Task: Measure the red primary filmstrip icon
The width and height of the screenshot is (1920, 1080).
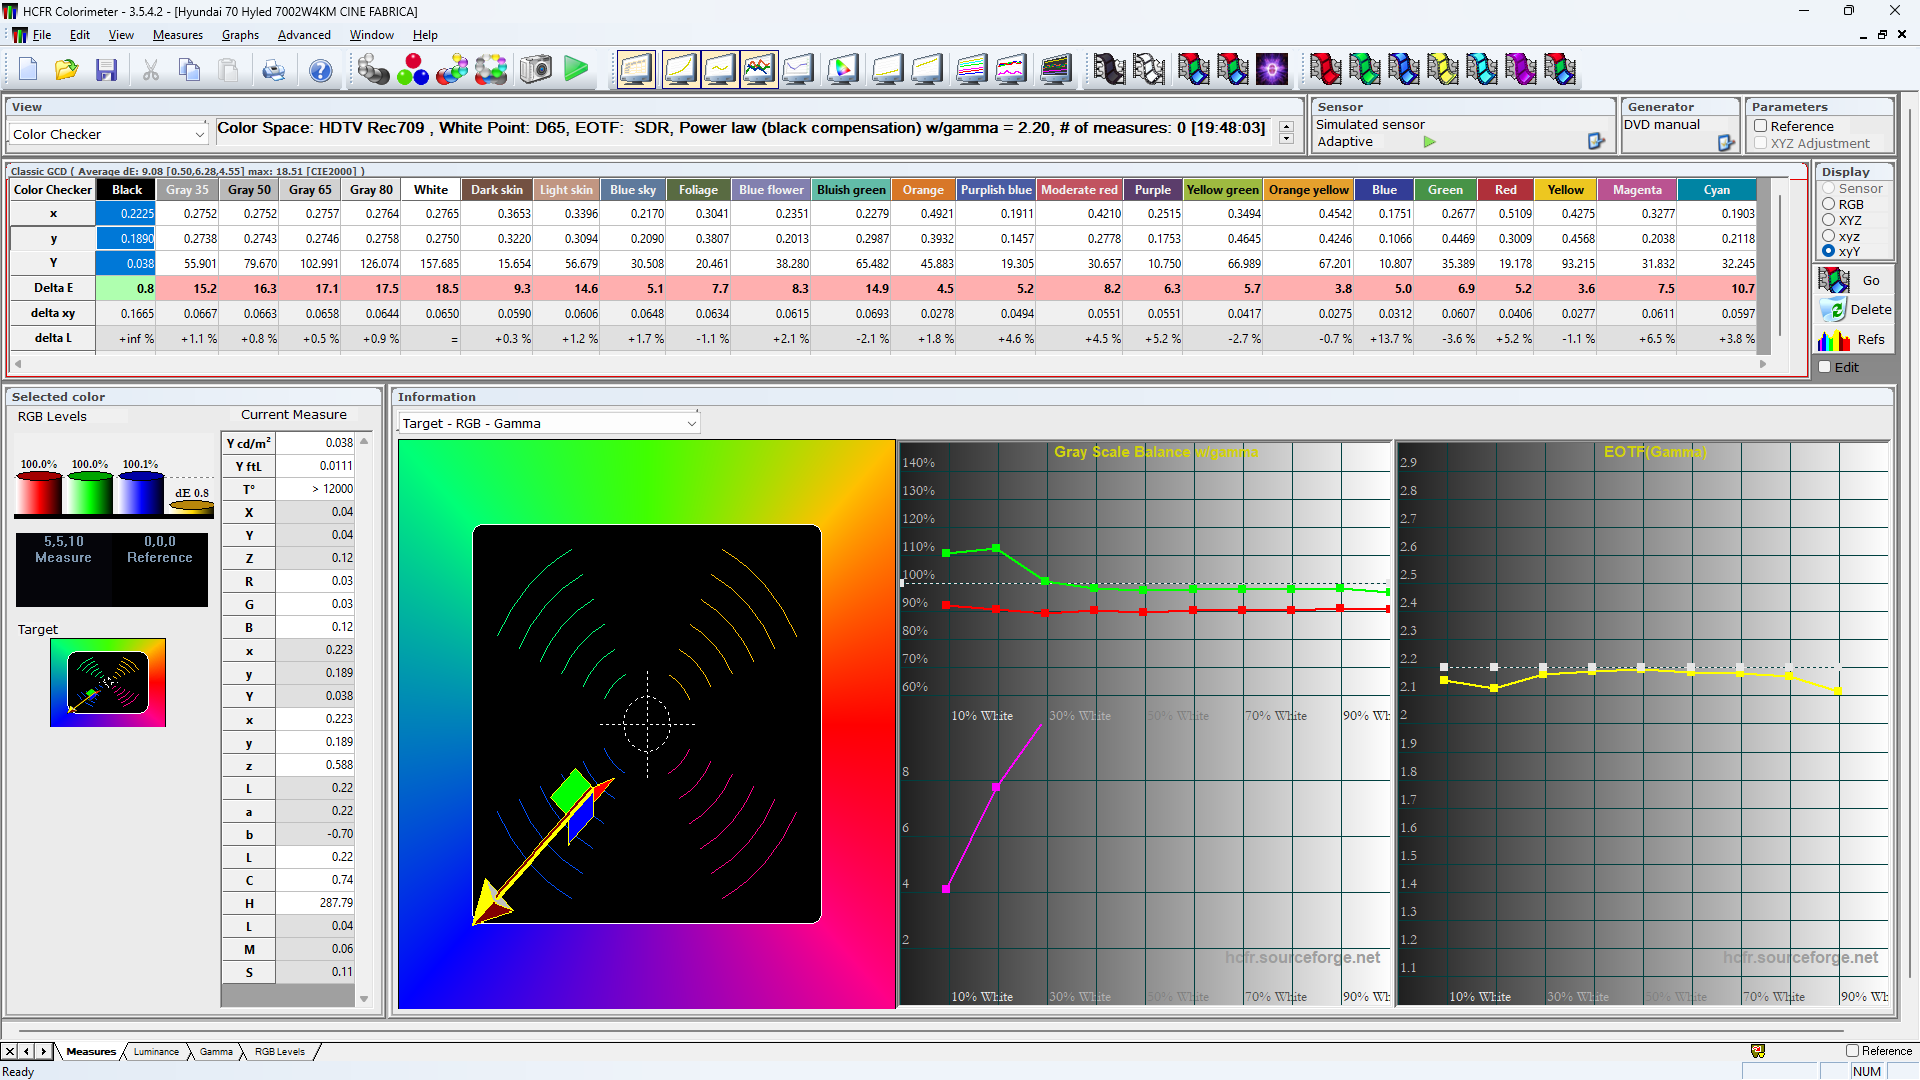Action: point(1327,69)
